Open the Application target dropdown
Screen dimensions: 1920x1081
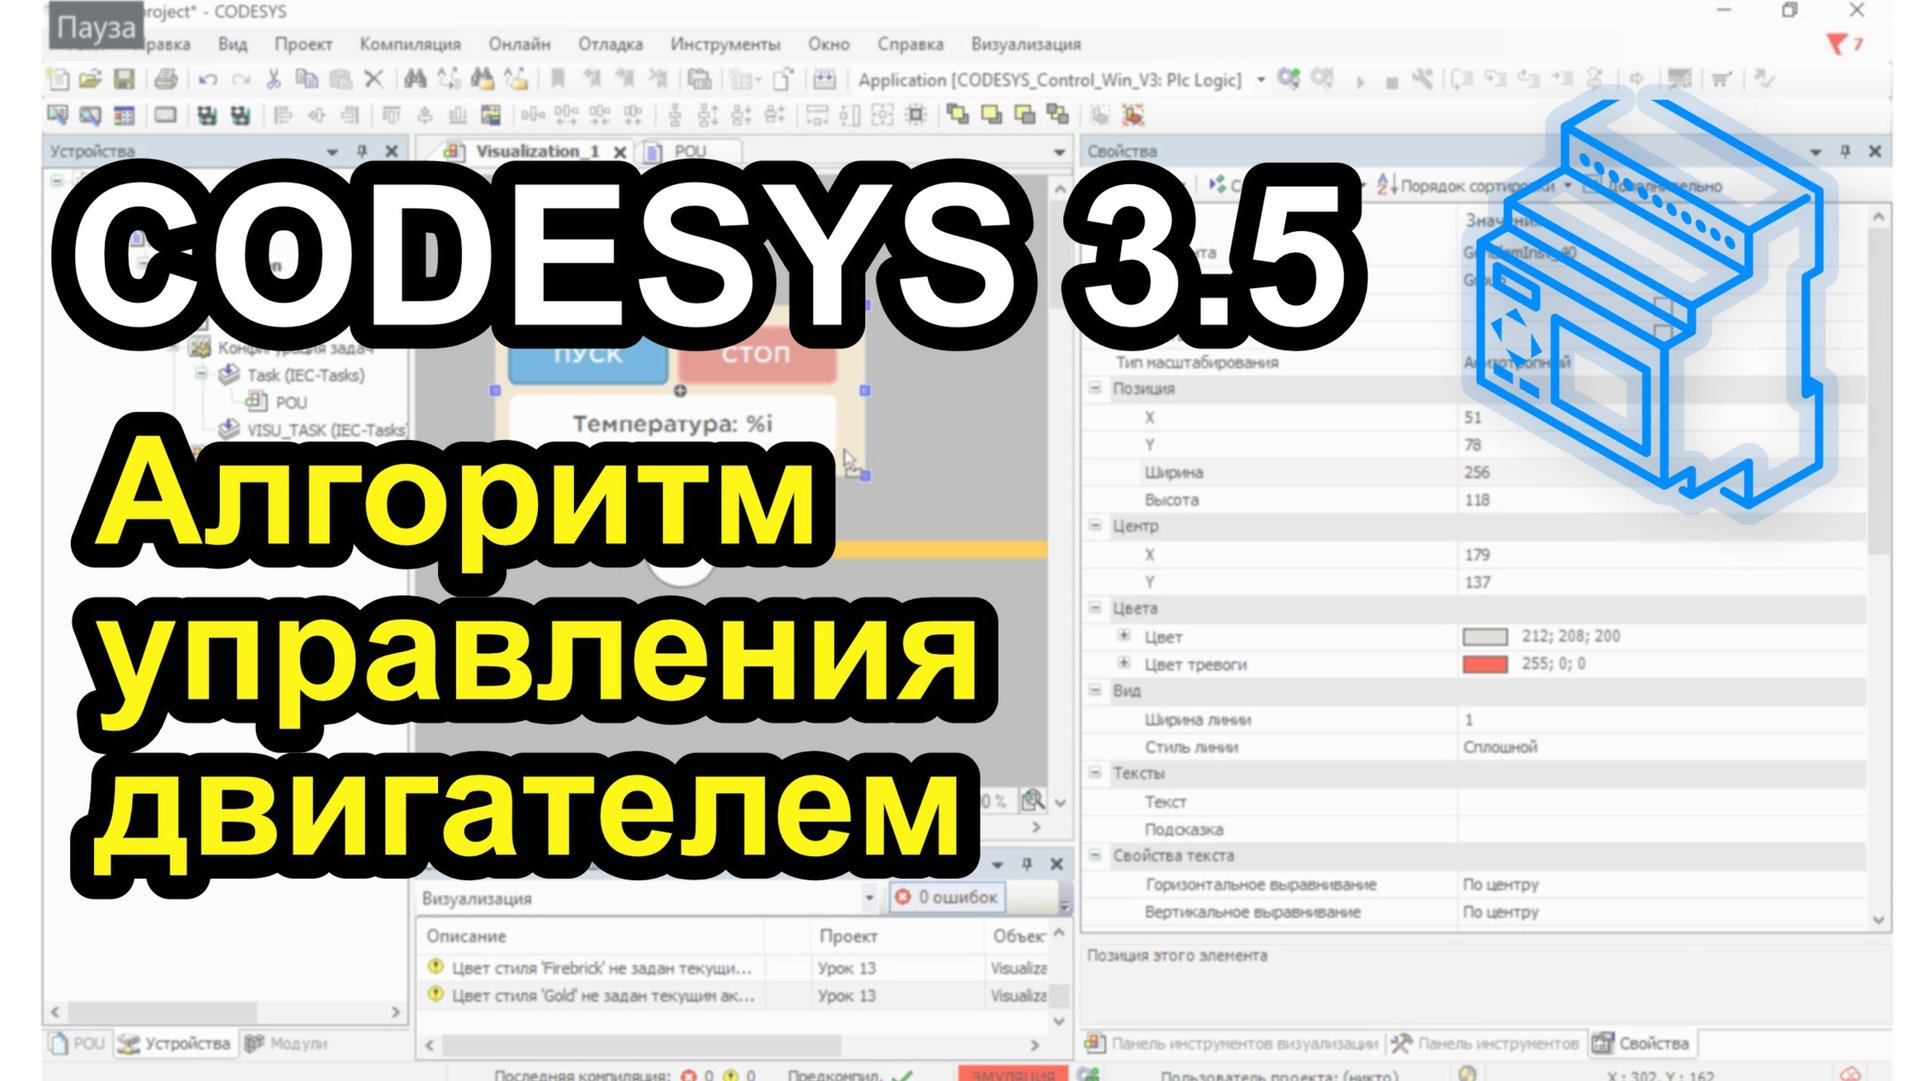click(1260, 80)
